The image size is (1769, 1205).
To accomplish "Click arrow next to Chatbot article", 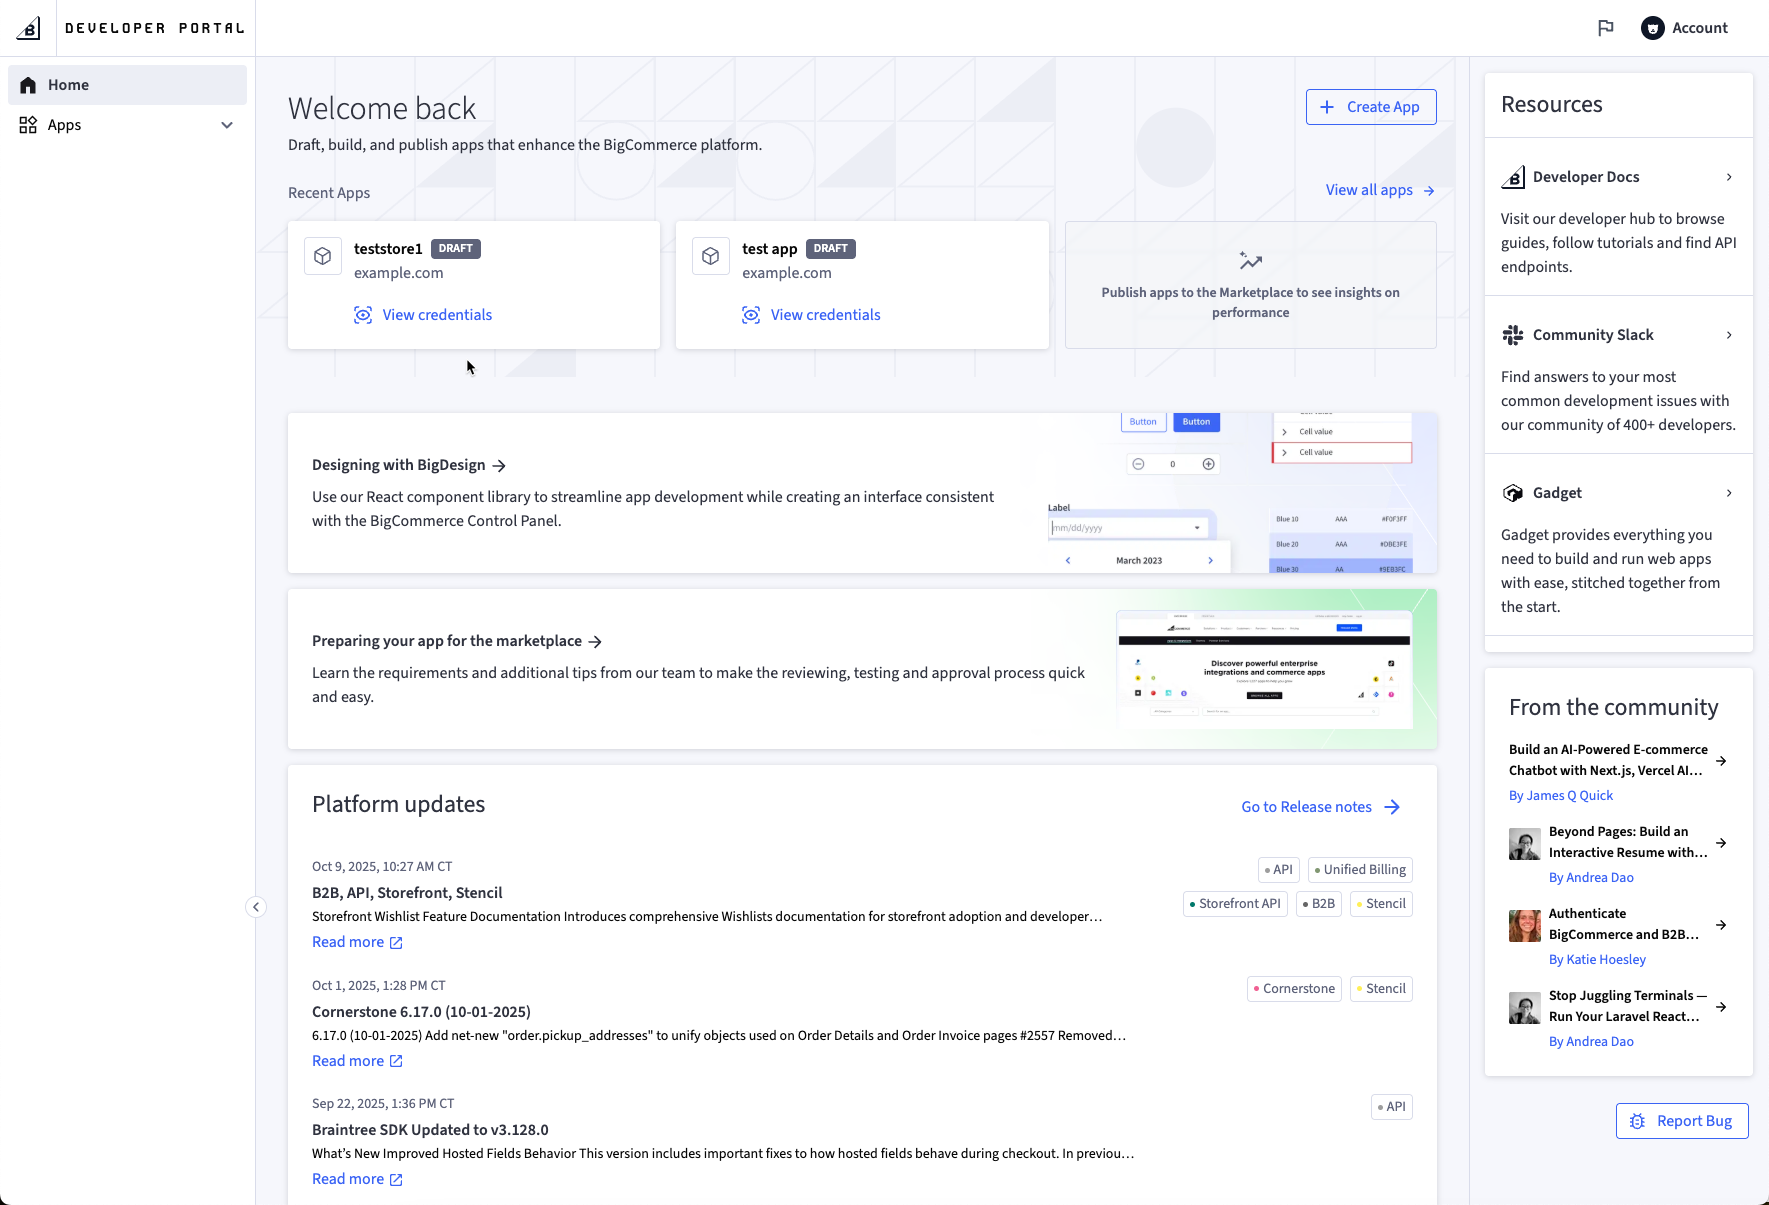I will coord(1721,761).
